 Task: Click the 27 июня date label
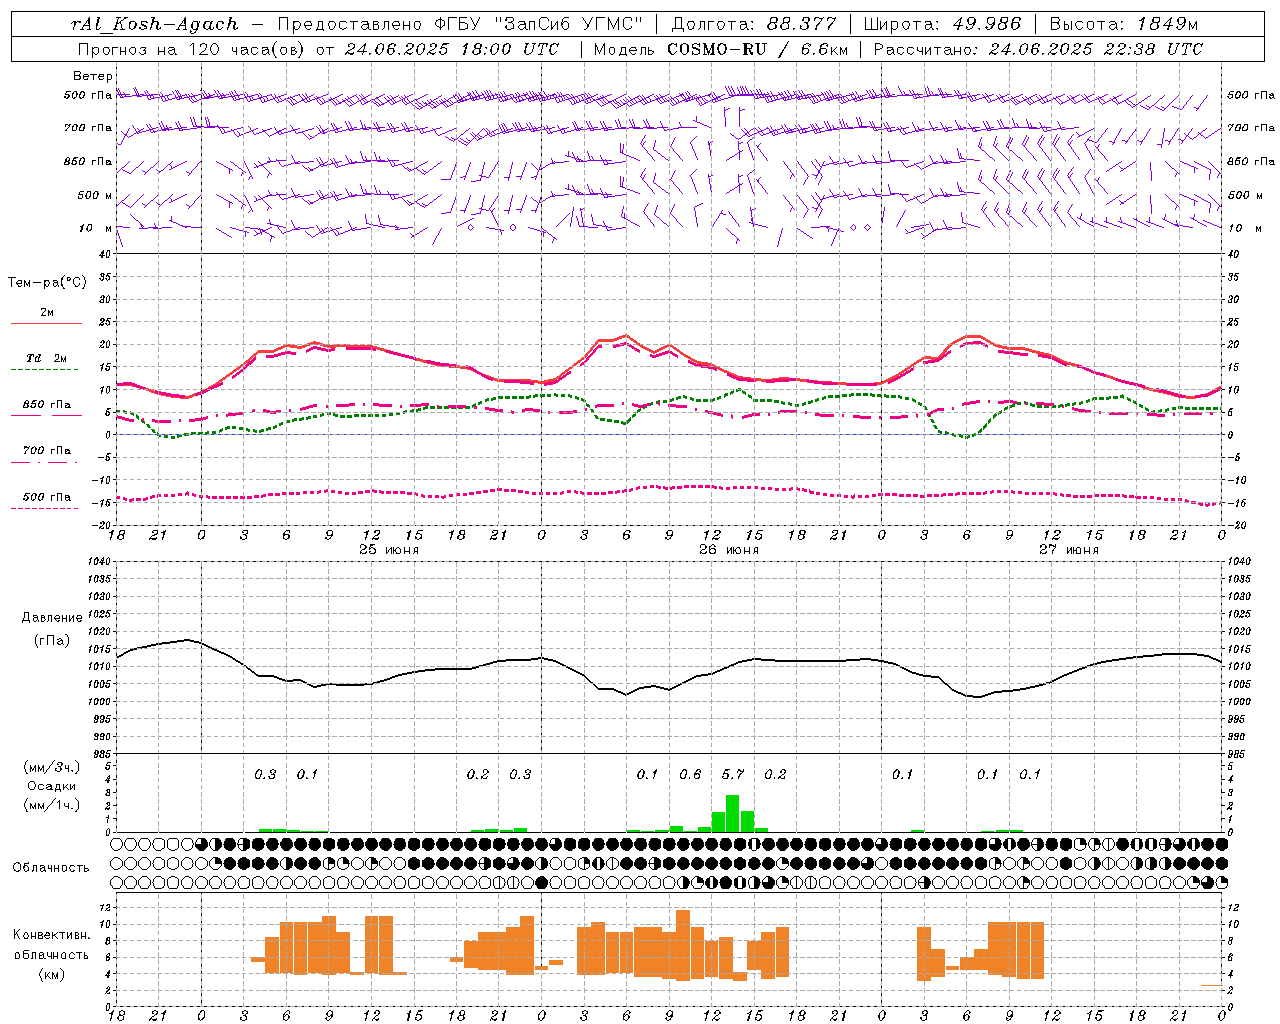tap(1068, 550)
